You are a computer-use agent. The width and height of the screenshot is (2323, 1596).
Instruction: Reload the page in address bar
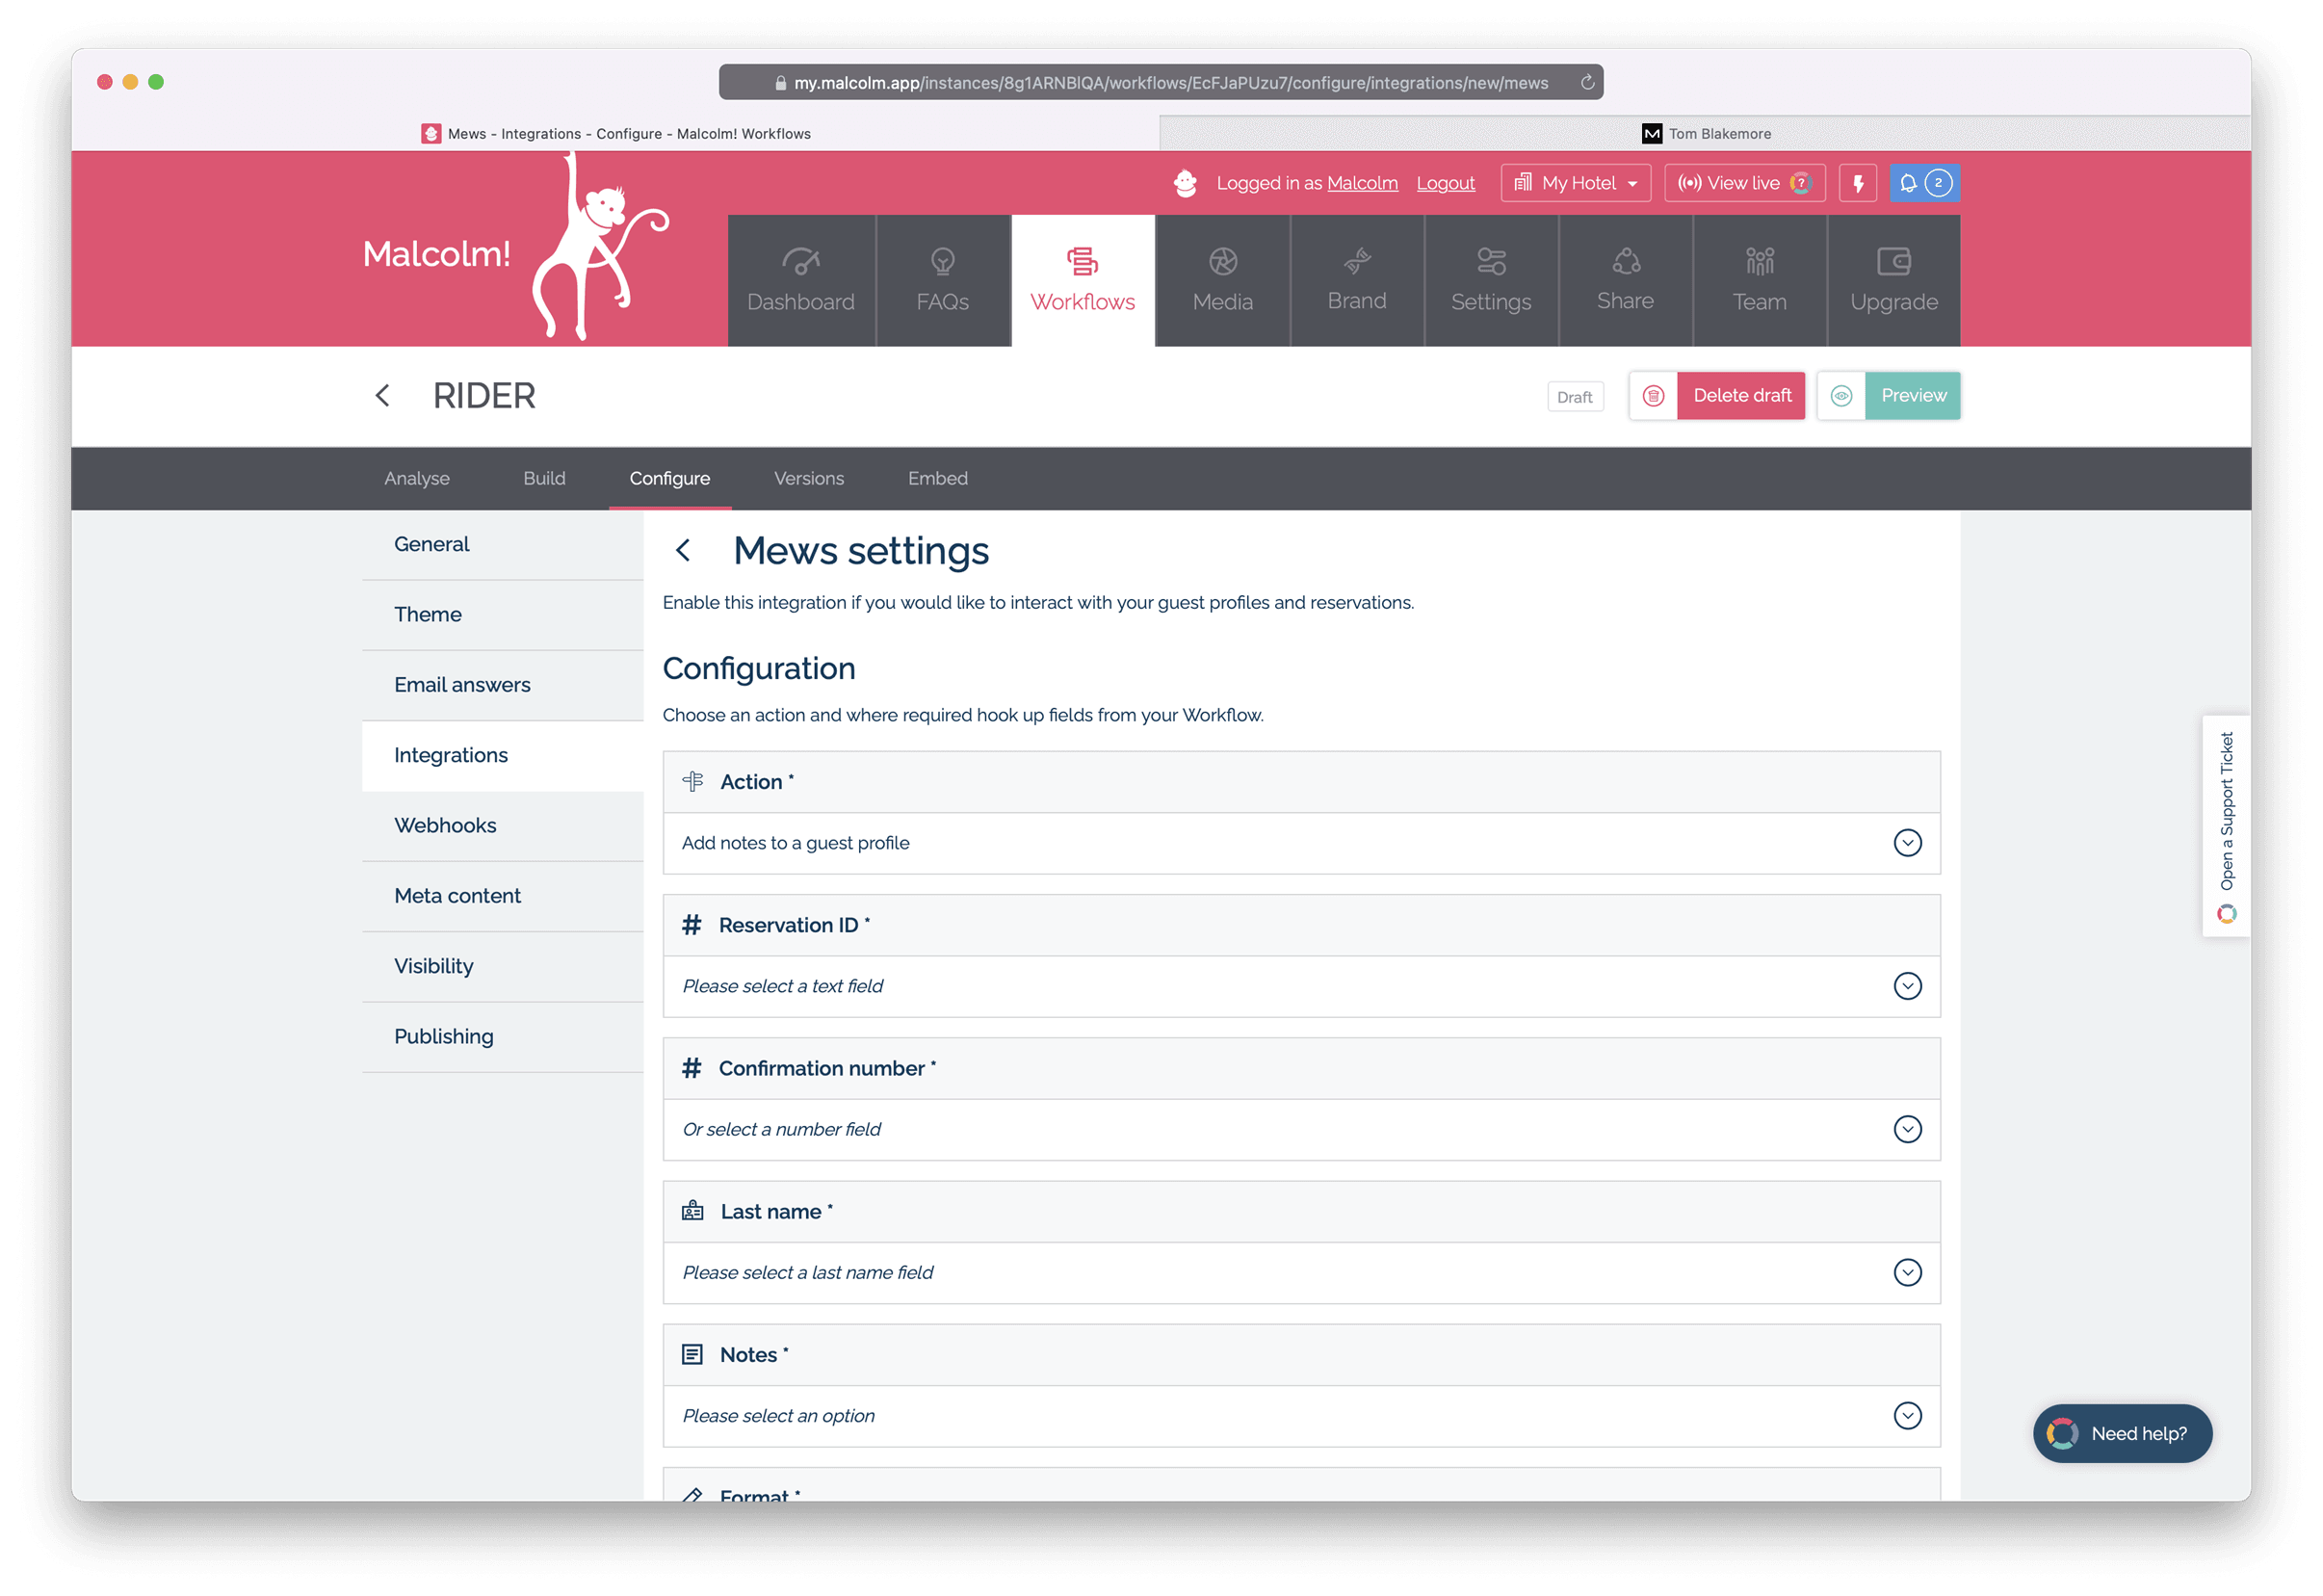coord(1587,83)
